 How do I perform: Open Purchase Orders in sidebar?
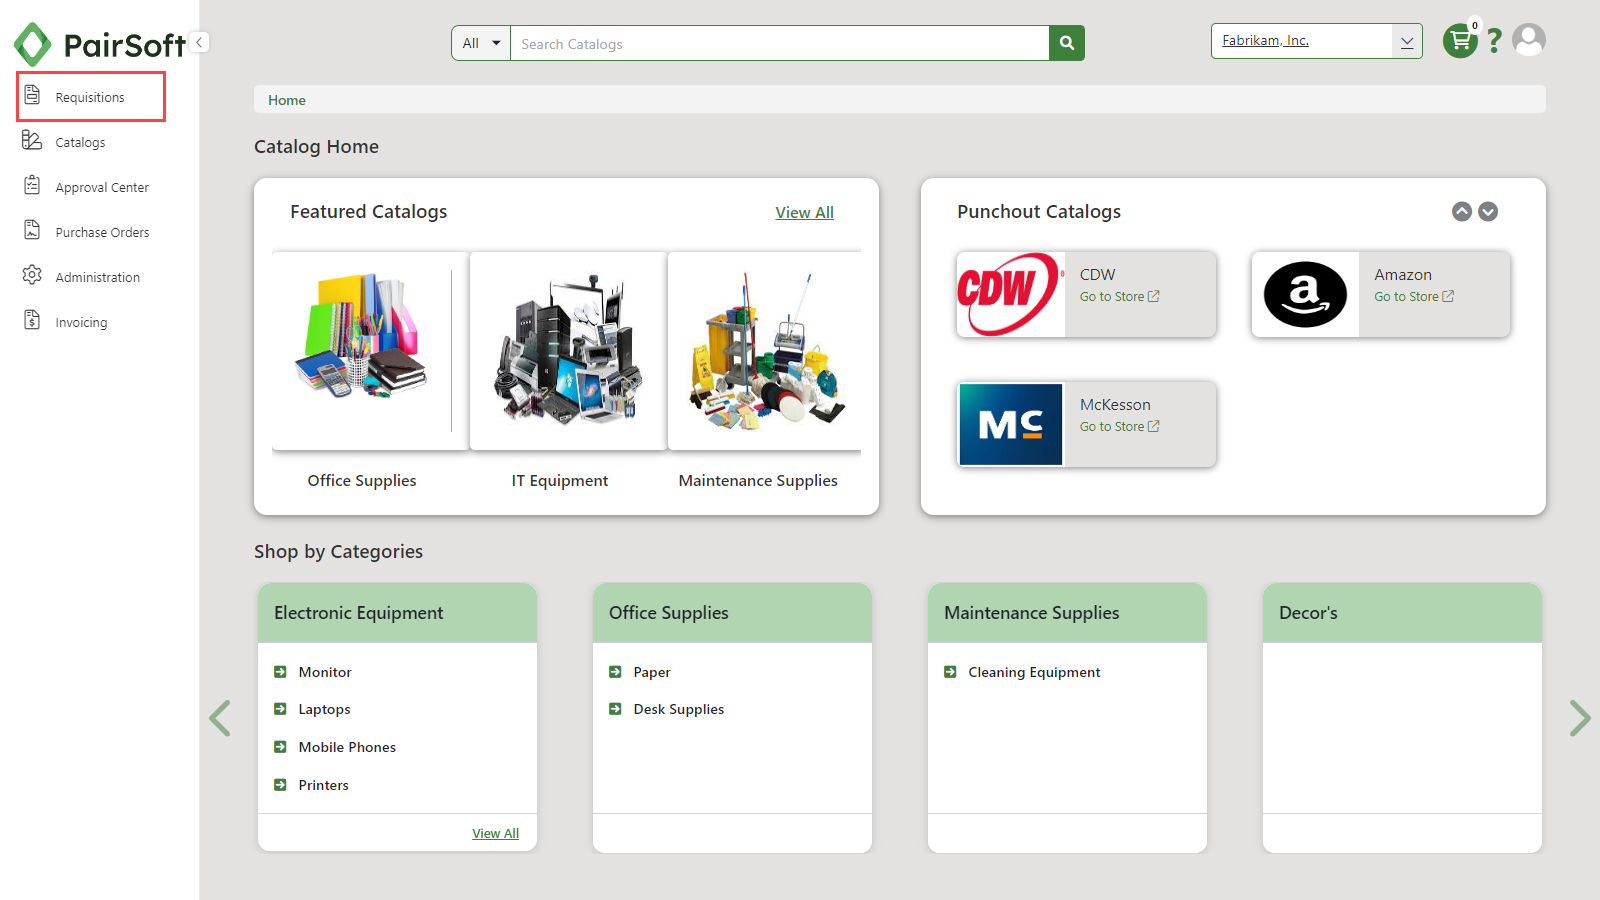(x=102, y=232)
